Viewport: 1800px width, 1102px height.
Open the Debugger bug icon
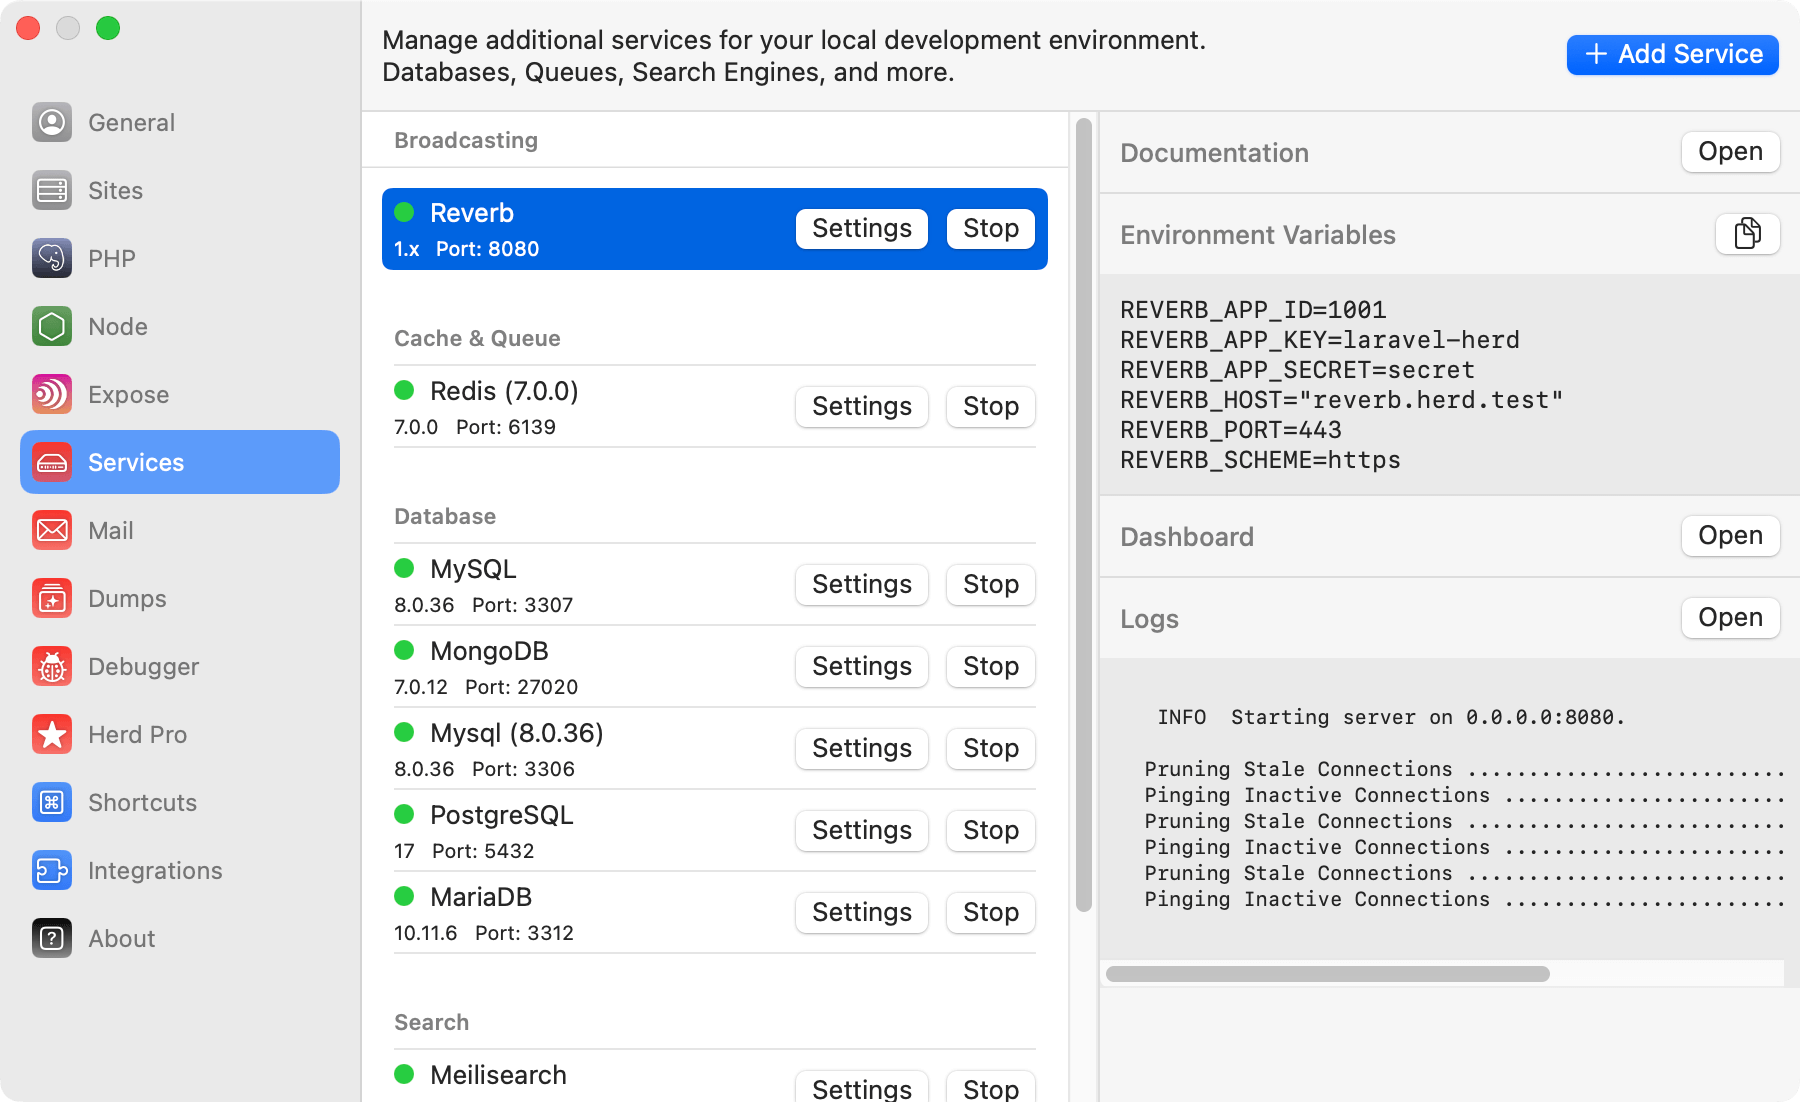click(x=52, y=666)
